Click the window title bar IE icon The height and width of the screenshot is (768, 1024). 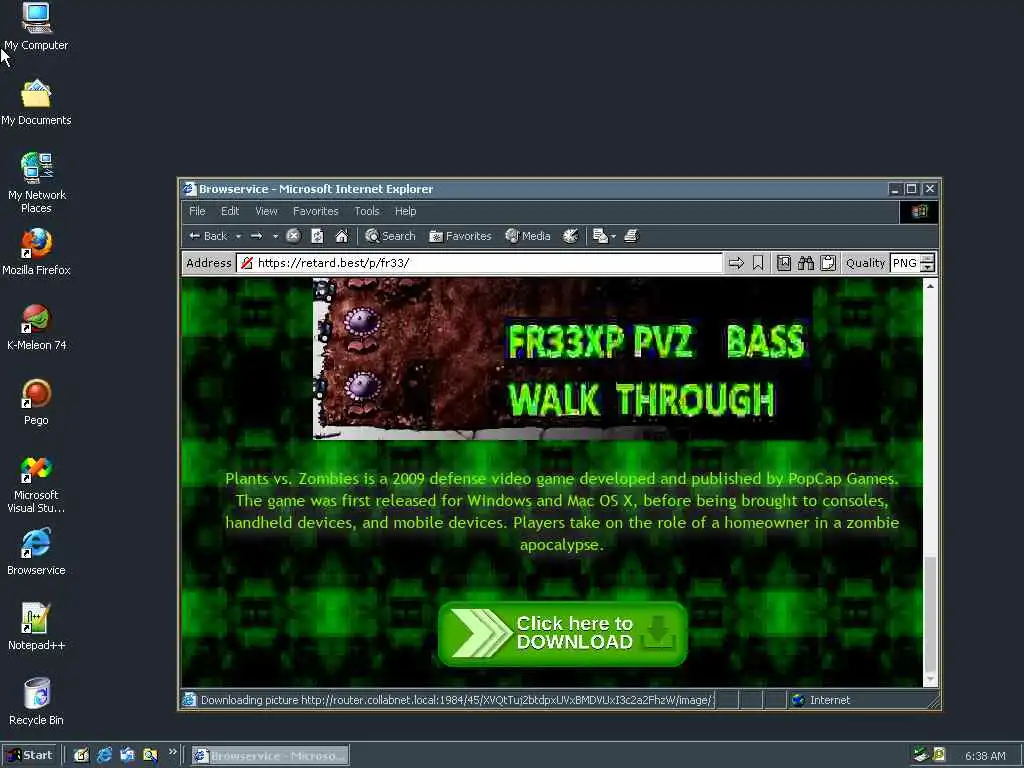(x=189, y=189)
